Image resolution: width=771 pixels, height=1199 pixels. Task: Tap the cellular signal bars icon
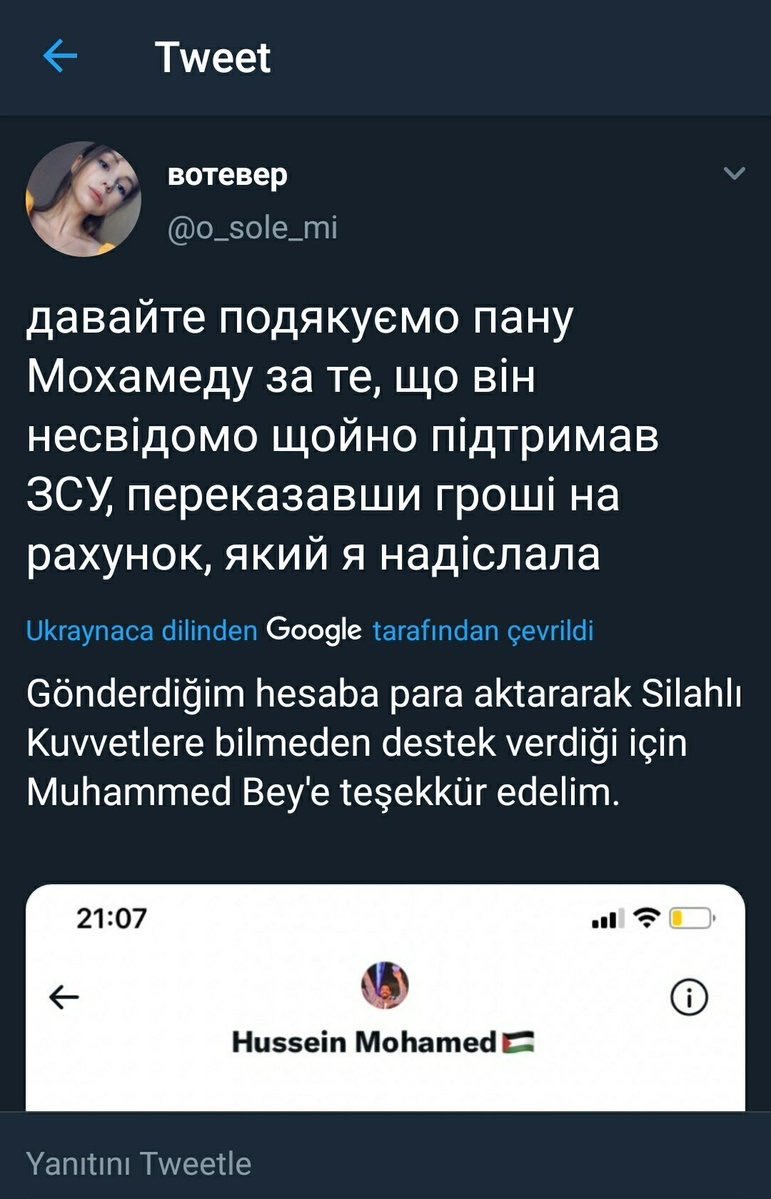pyautogui.click(x=608, y=919)
